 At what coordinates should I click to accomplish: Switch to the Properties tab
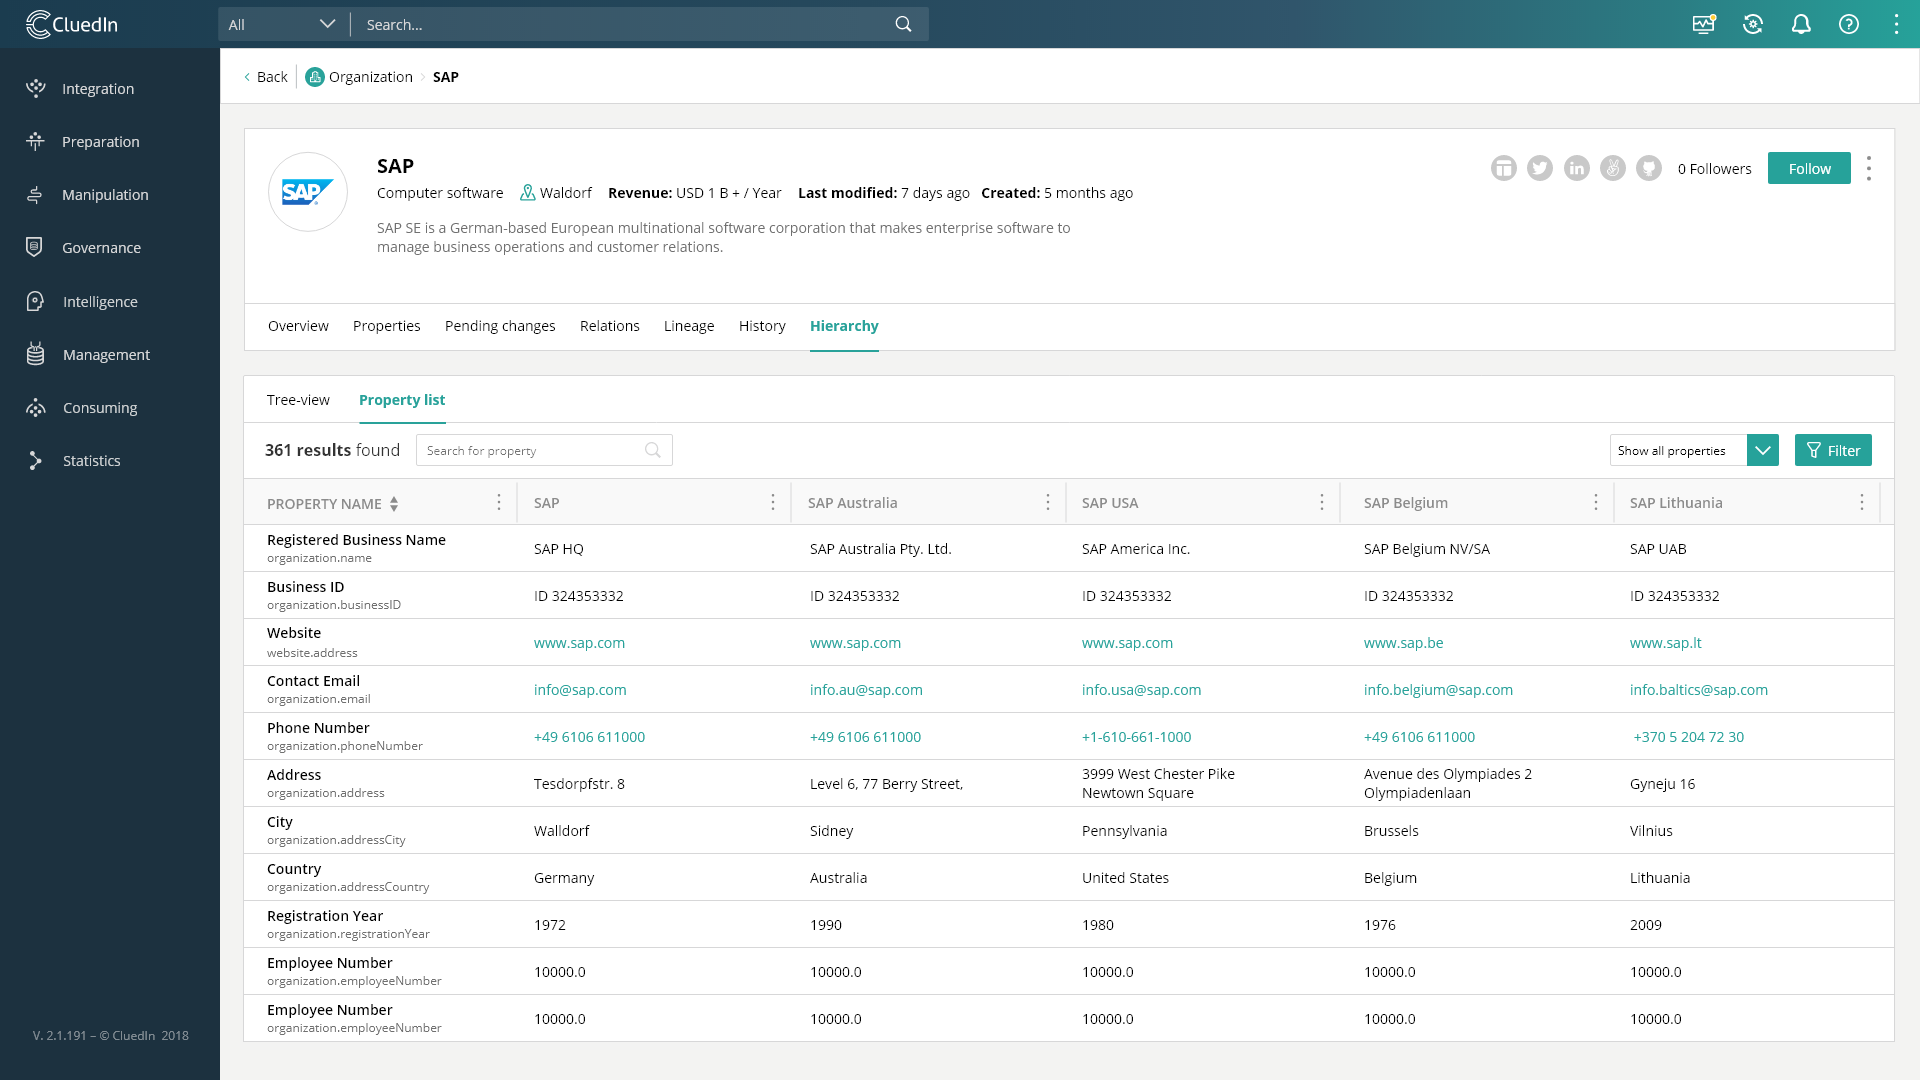(386, 326)
